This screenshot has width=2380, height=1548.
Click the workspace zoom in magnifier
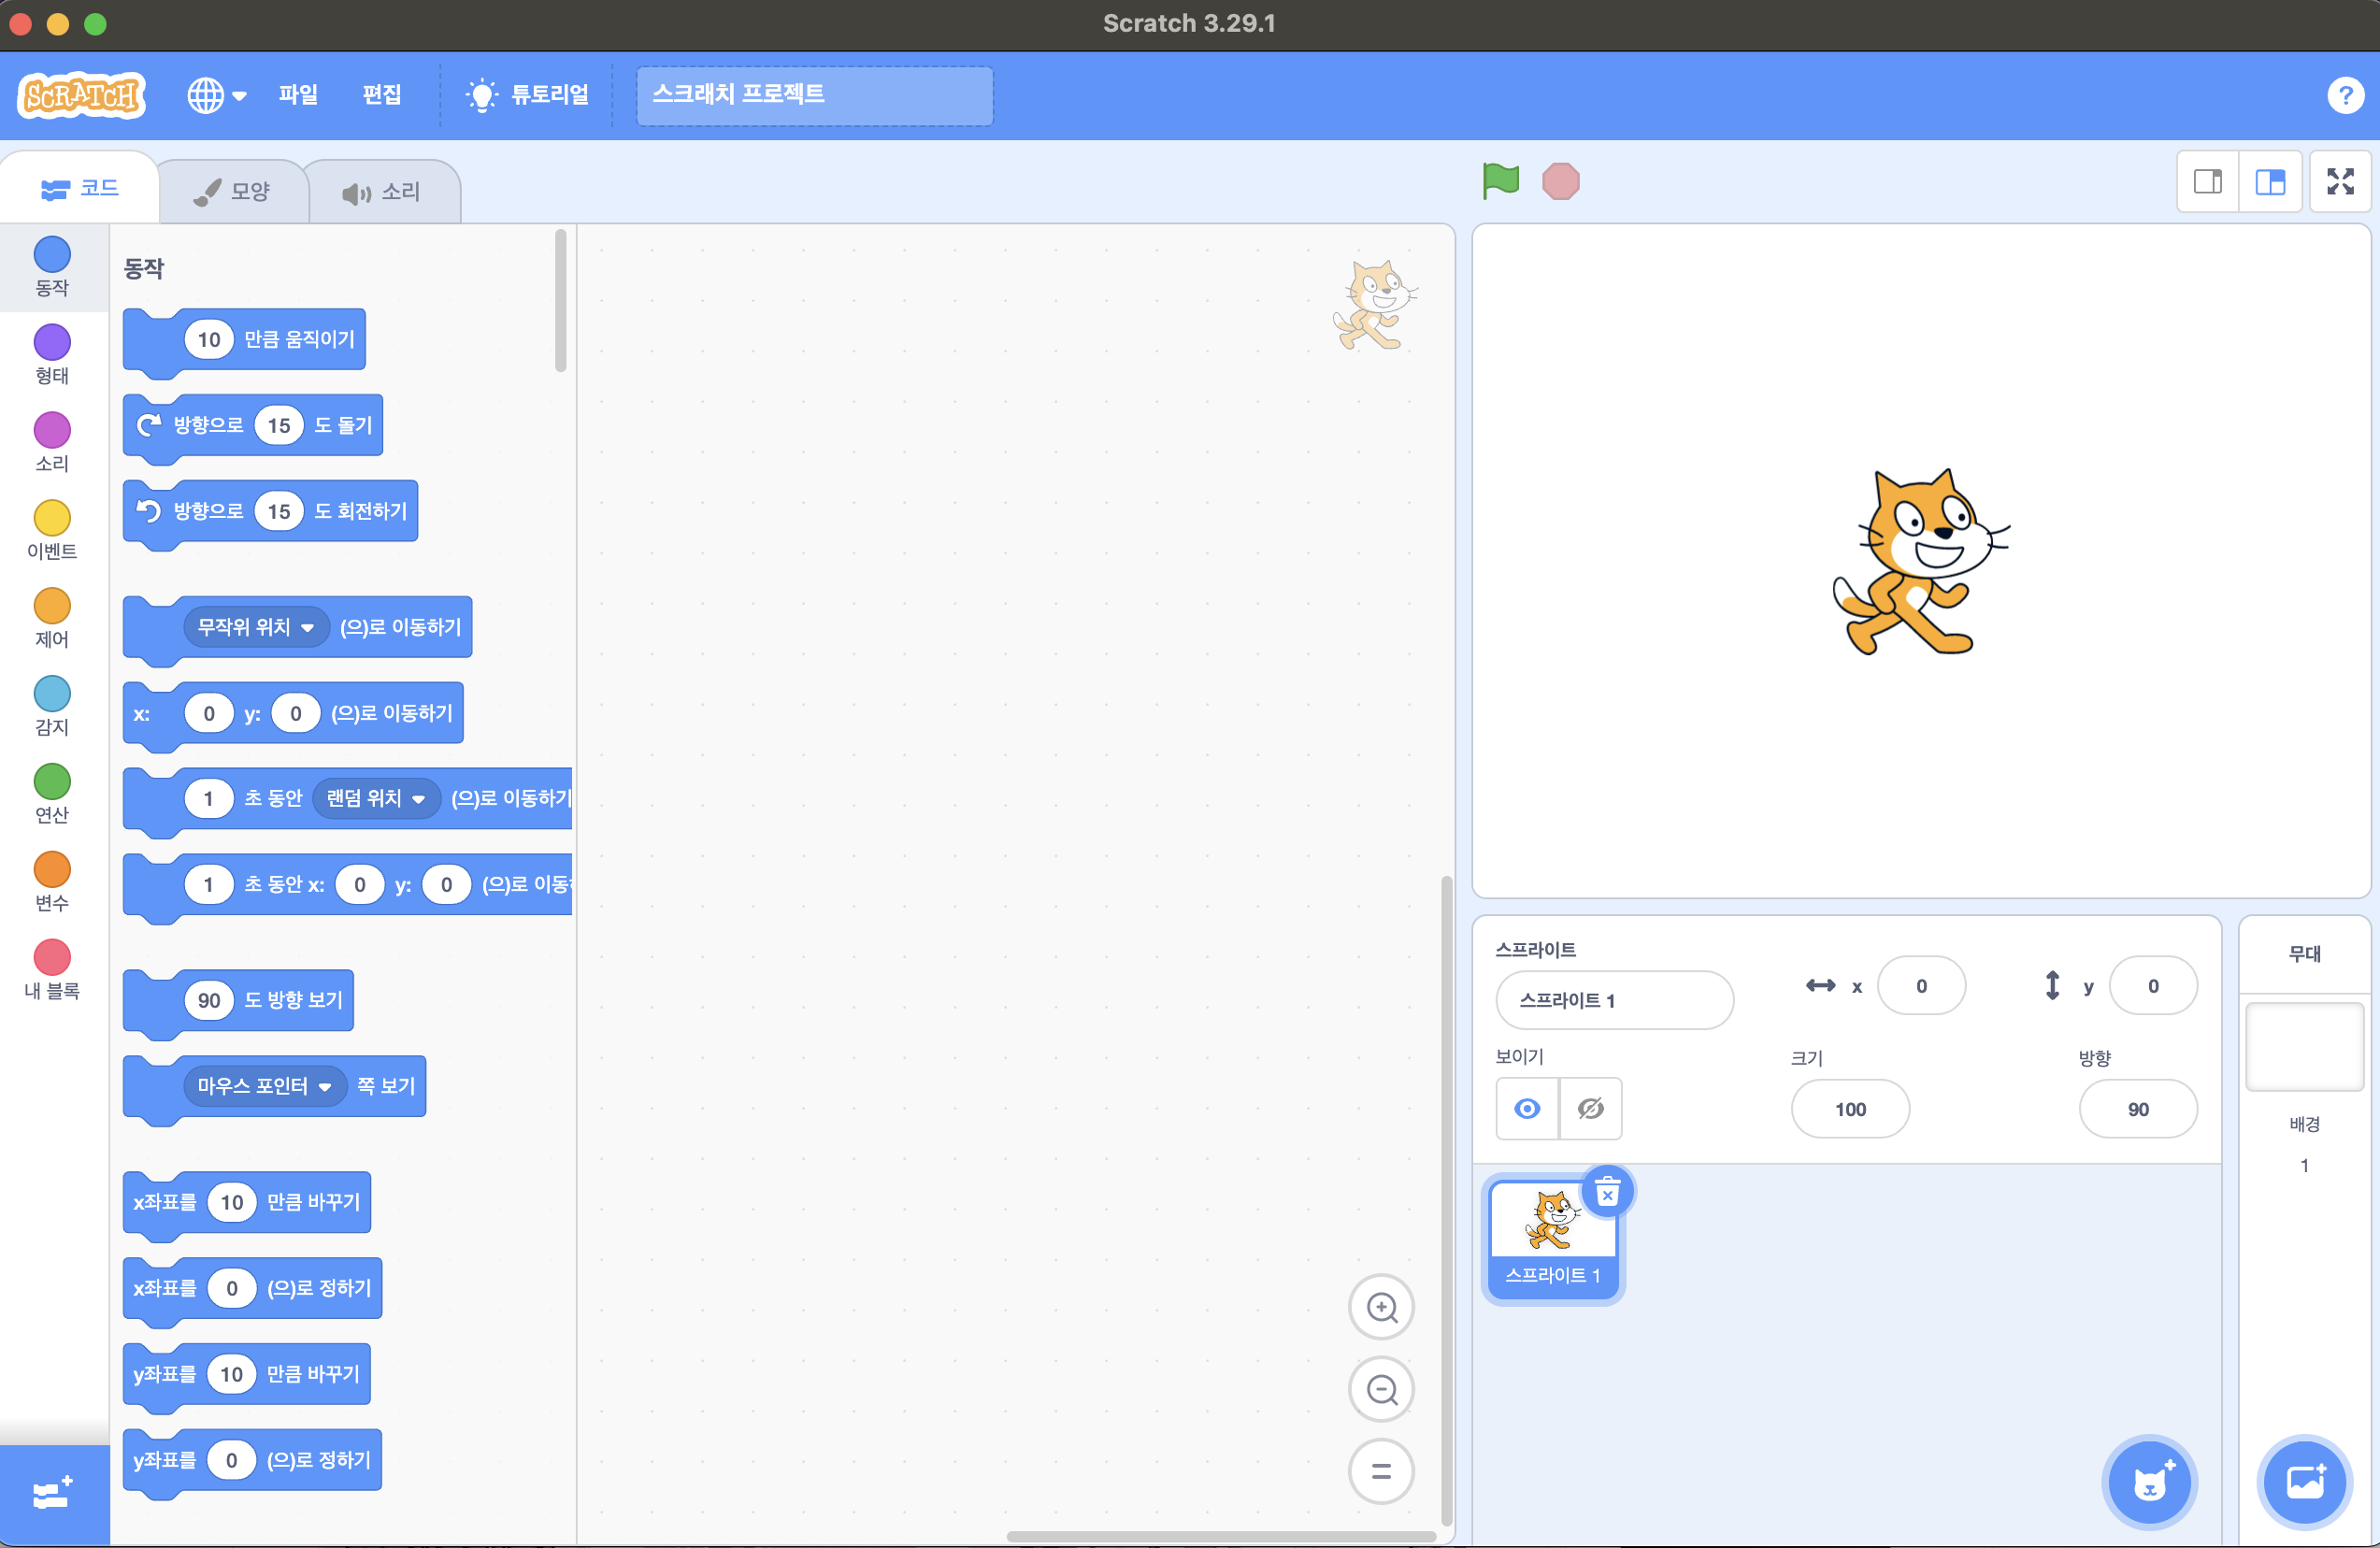point(1381,1307)
